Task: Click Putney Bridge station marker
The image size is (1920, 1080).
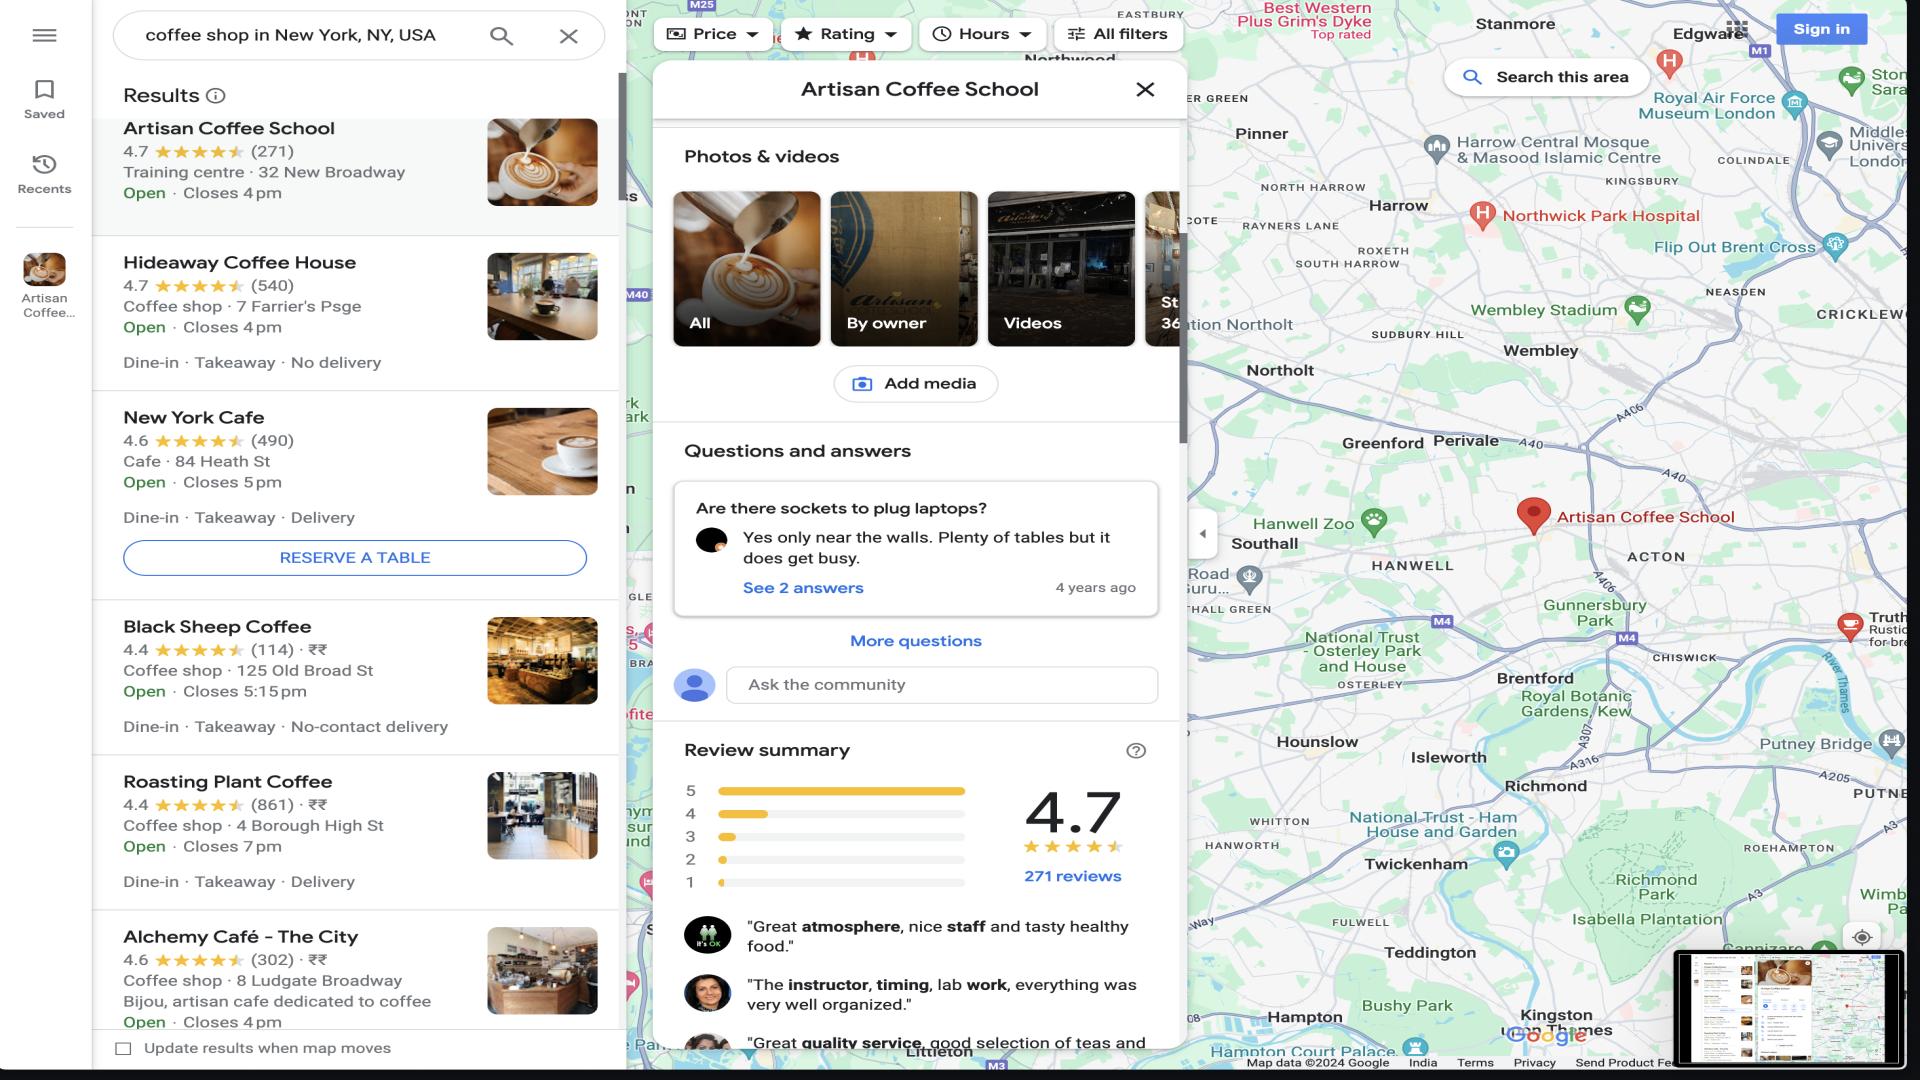Action: pyautogui.click(x=1891, y=741)
